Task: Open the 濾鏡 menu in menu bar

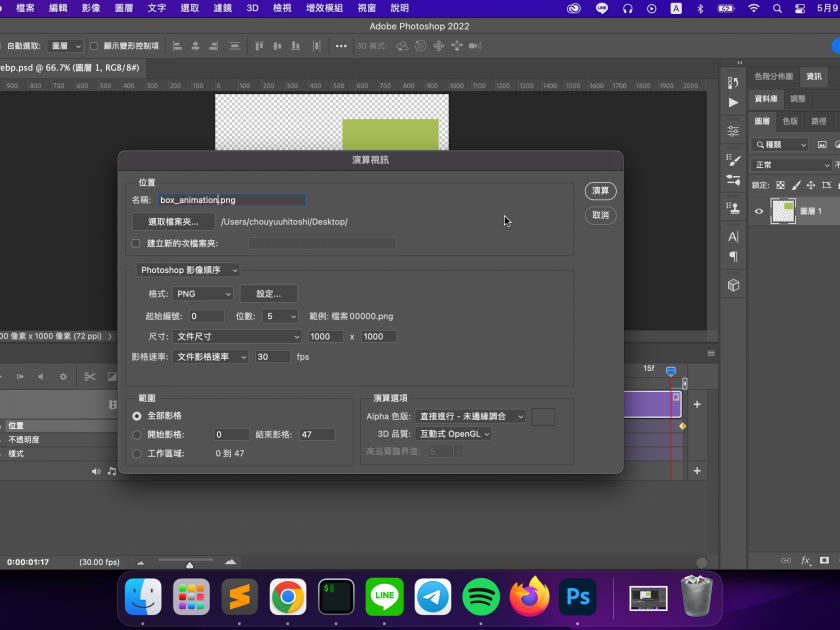Action: tap(222, 8)
